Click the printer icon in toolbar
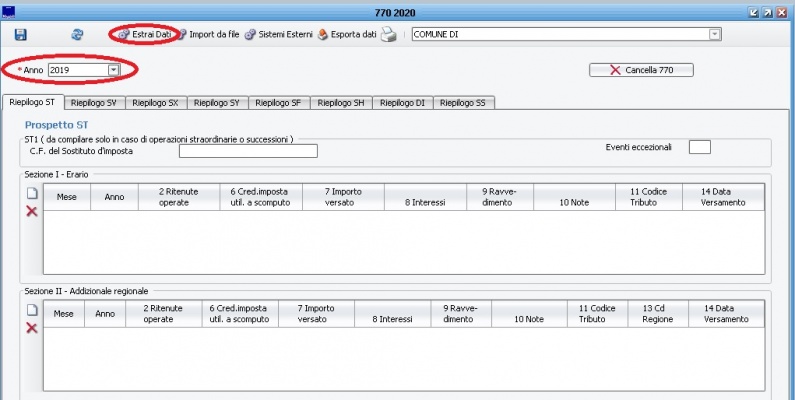This screenshot has width=795, height=400. click(x=388, y=34)
